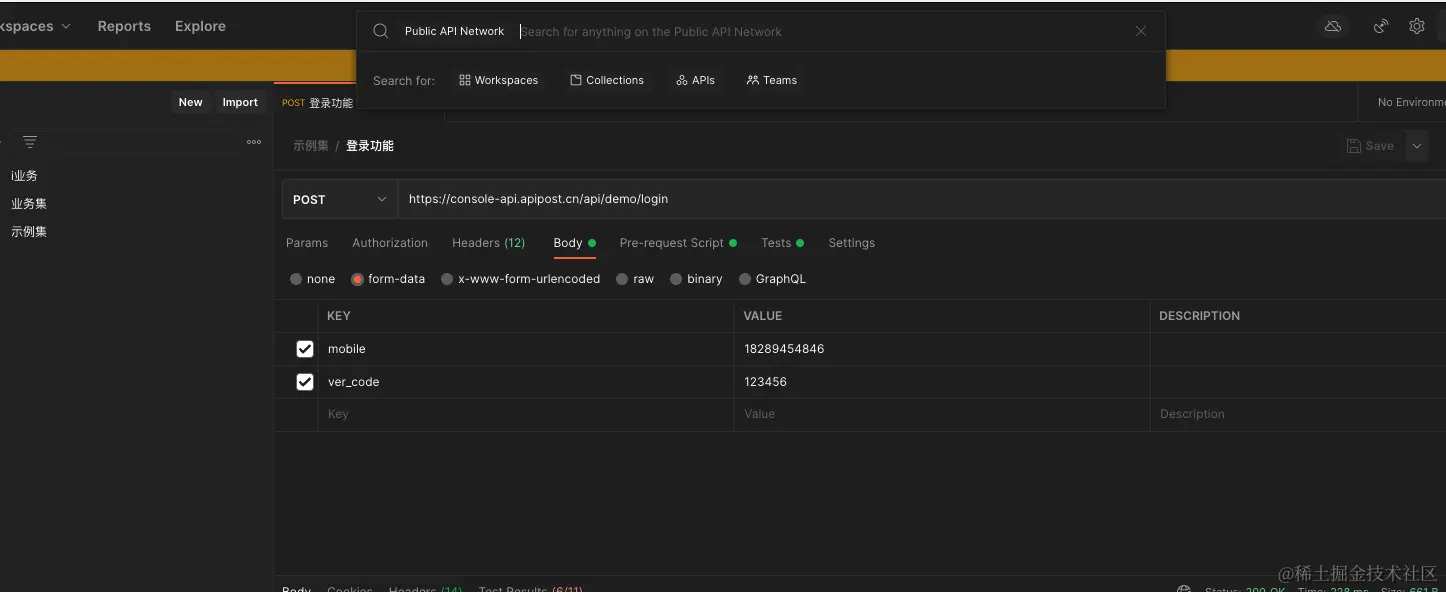The width and height of the screenshot is (1446, 592).
Task: Click the 示例集 breadcrumb link
Action: coord(311,146)
